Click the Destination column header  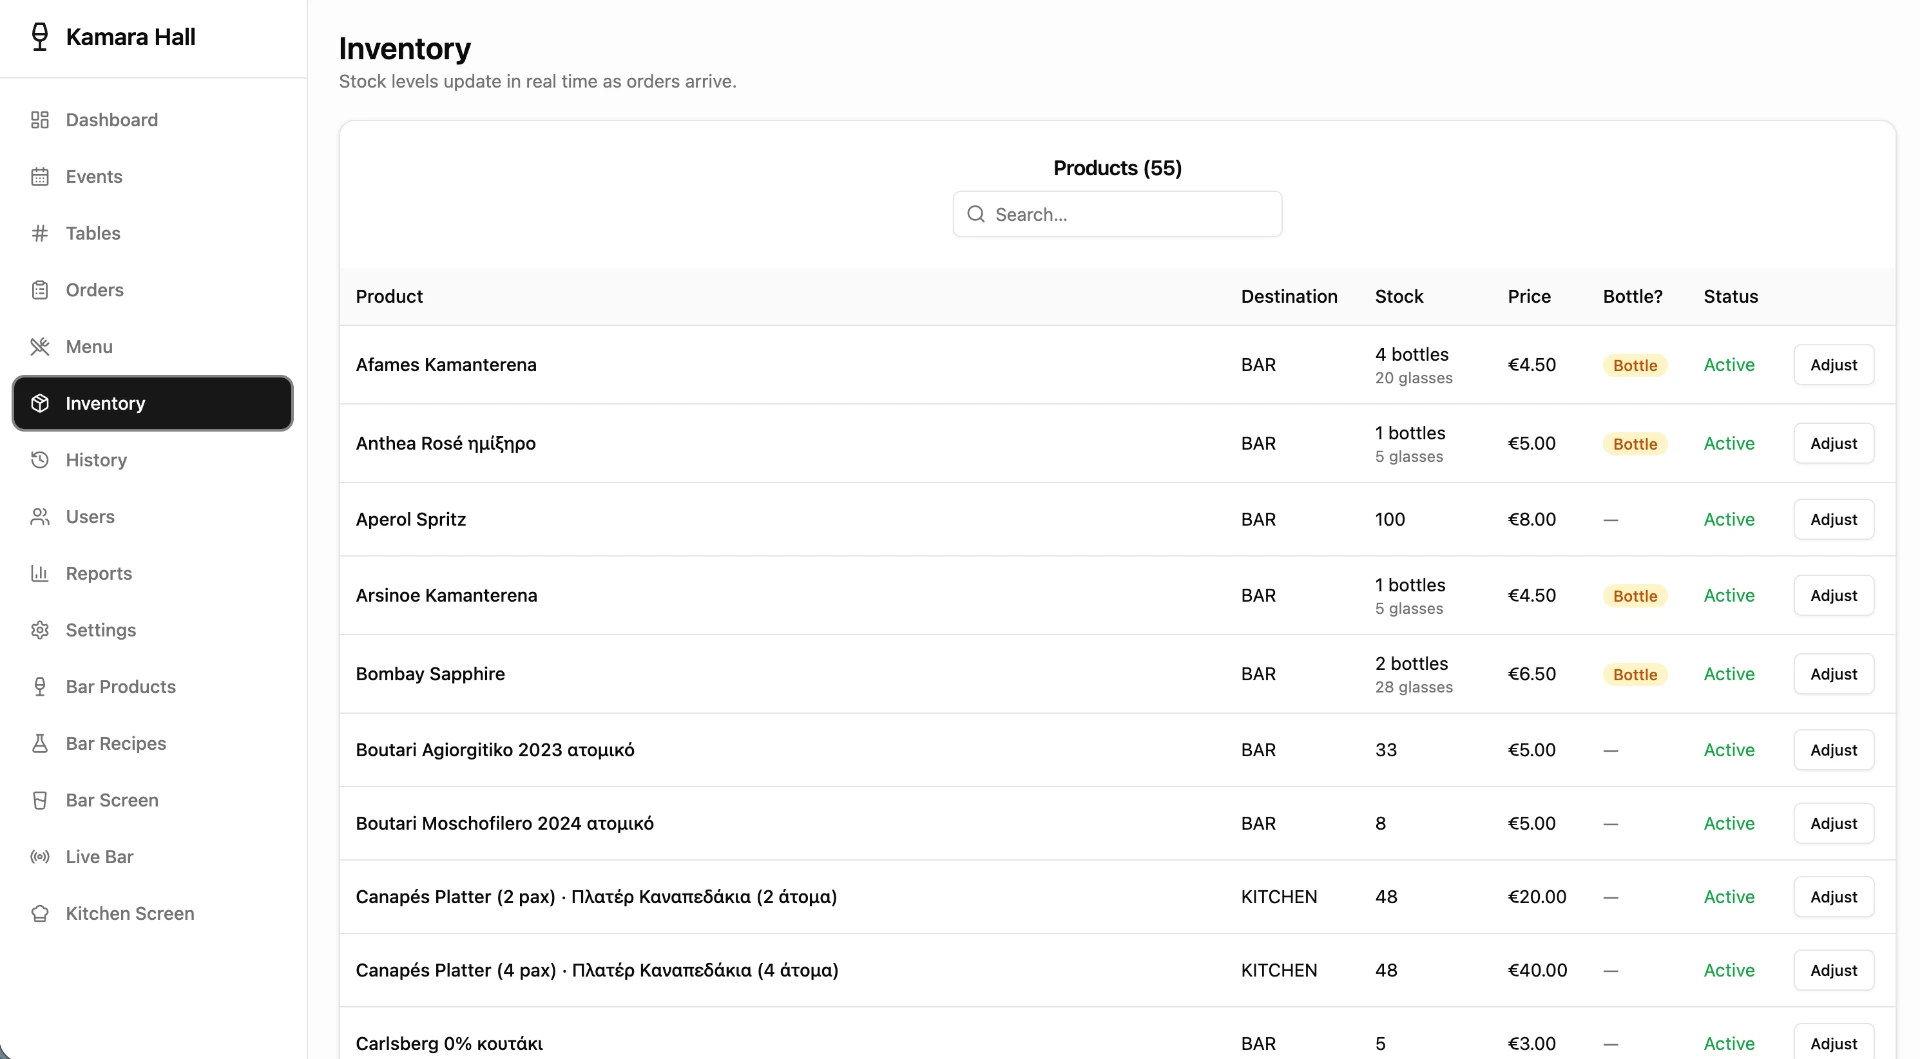[x=1289, y=296]
